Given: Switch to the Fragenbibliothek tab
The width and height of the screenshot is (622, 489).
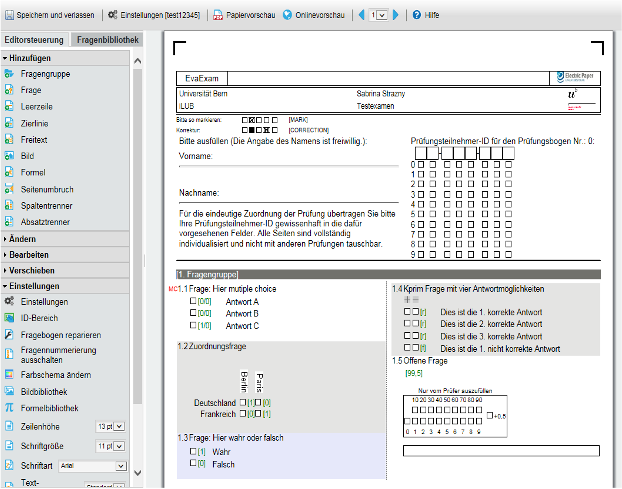Looking at the screenshot, I should click(106, 40).
